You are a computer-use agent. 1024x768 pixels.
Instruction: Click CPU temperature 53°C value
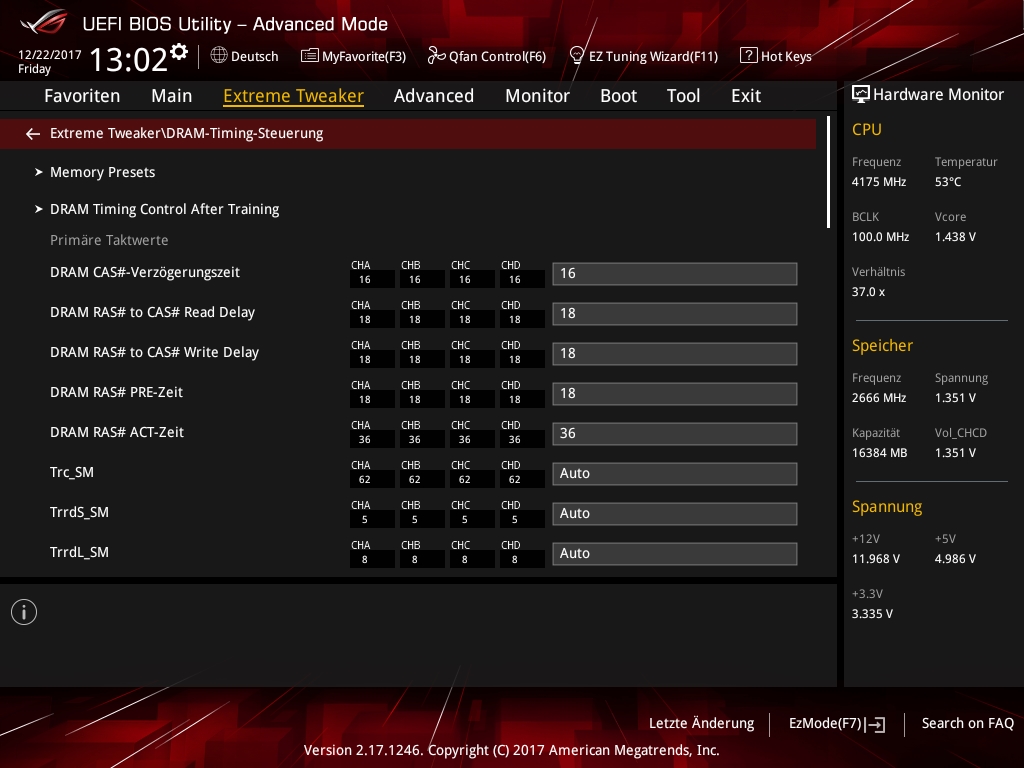click(x=948, y=182)
